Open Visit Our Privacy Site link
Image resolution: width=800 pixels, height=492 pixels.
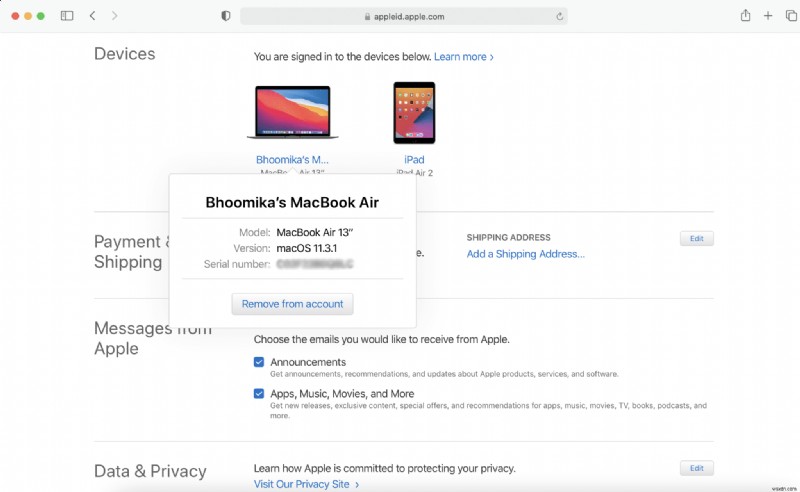coord(306,484)
